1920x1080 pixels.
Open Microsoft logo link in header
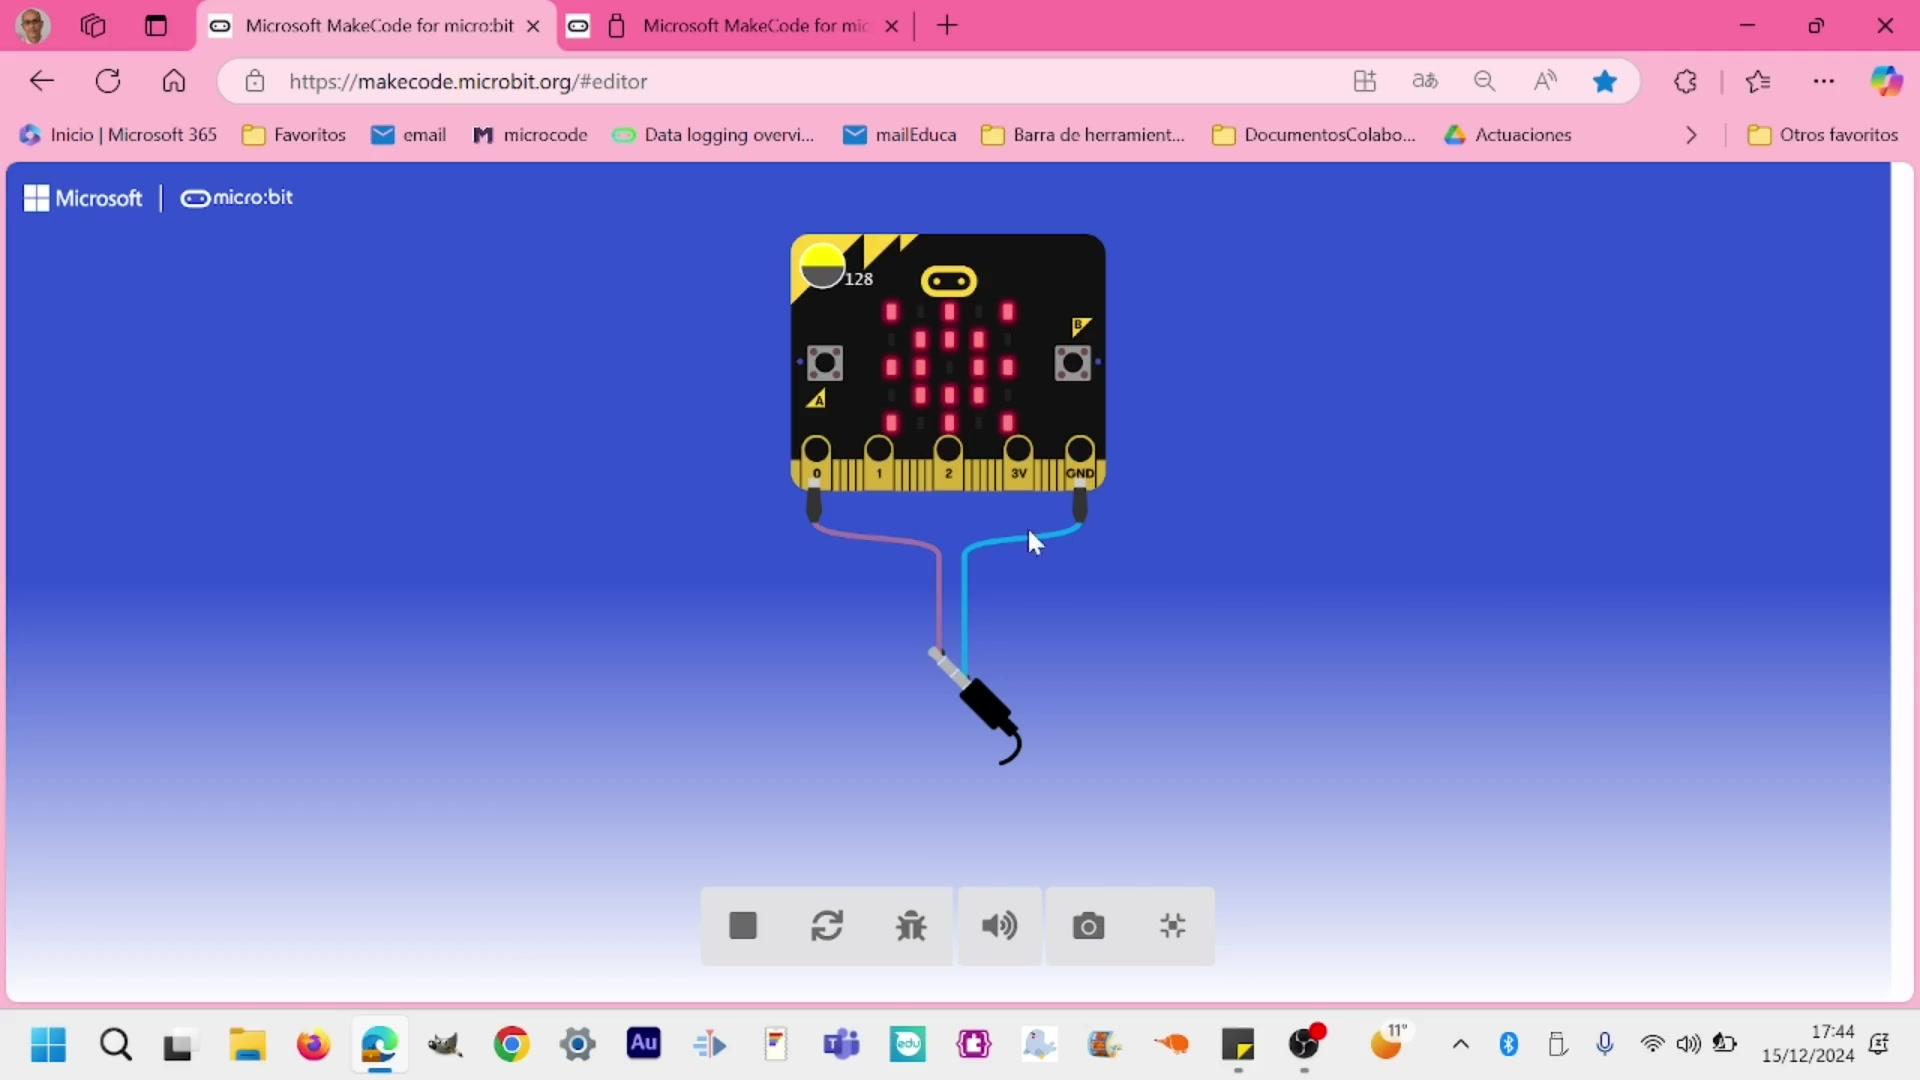(x=84, y=198)
